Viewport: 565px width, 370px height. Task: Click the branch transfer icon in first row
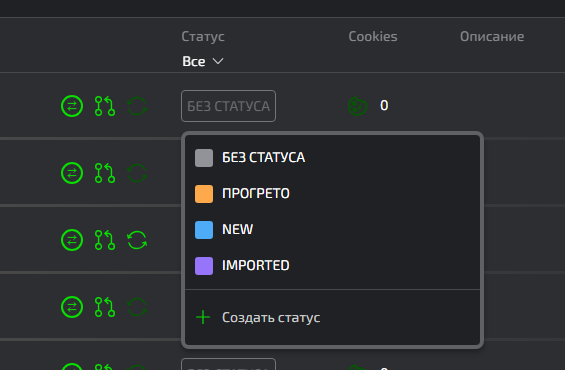(105, 106)
